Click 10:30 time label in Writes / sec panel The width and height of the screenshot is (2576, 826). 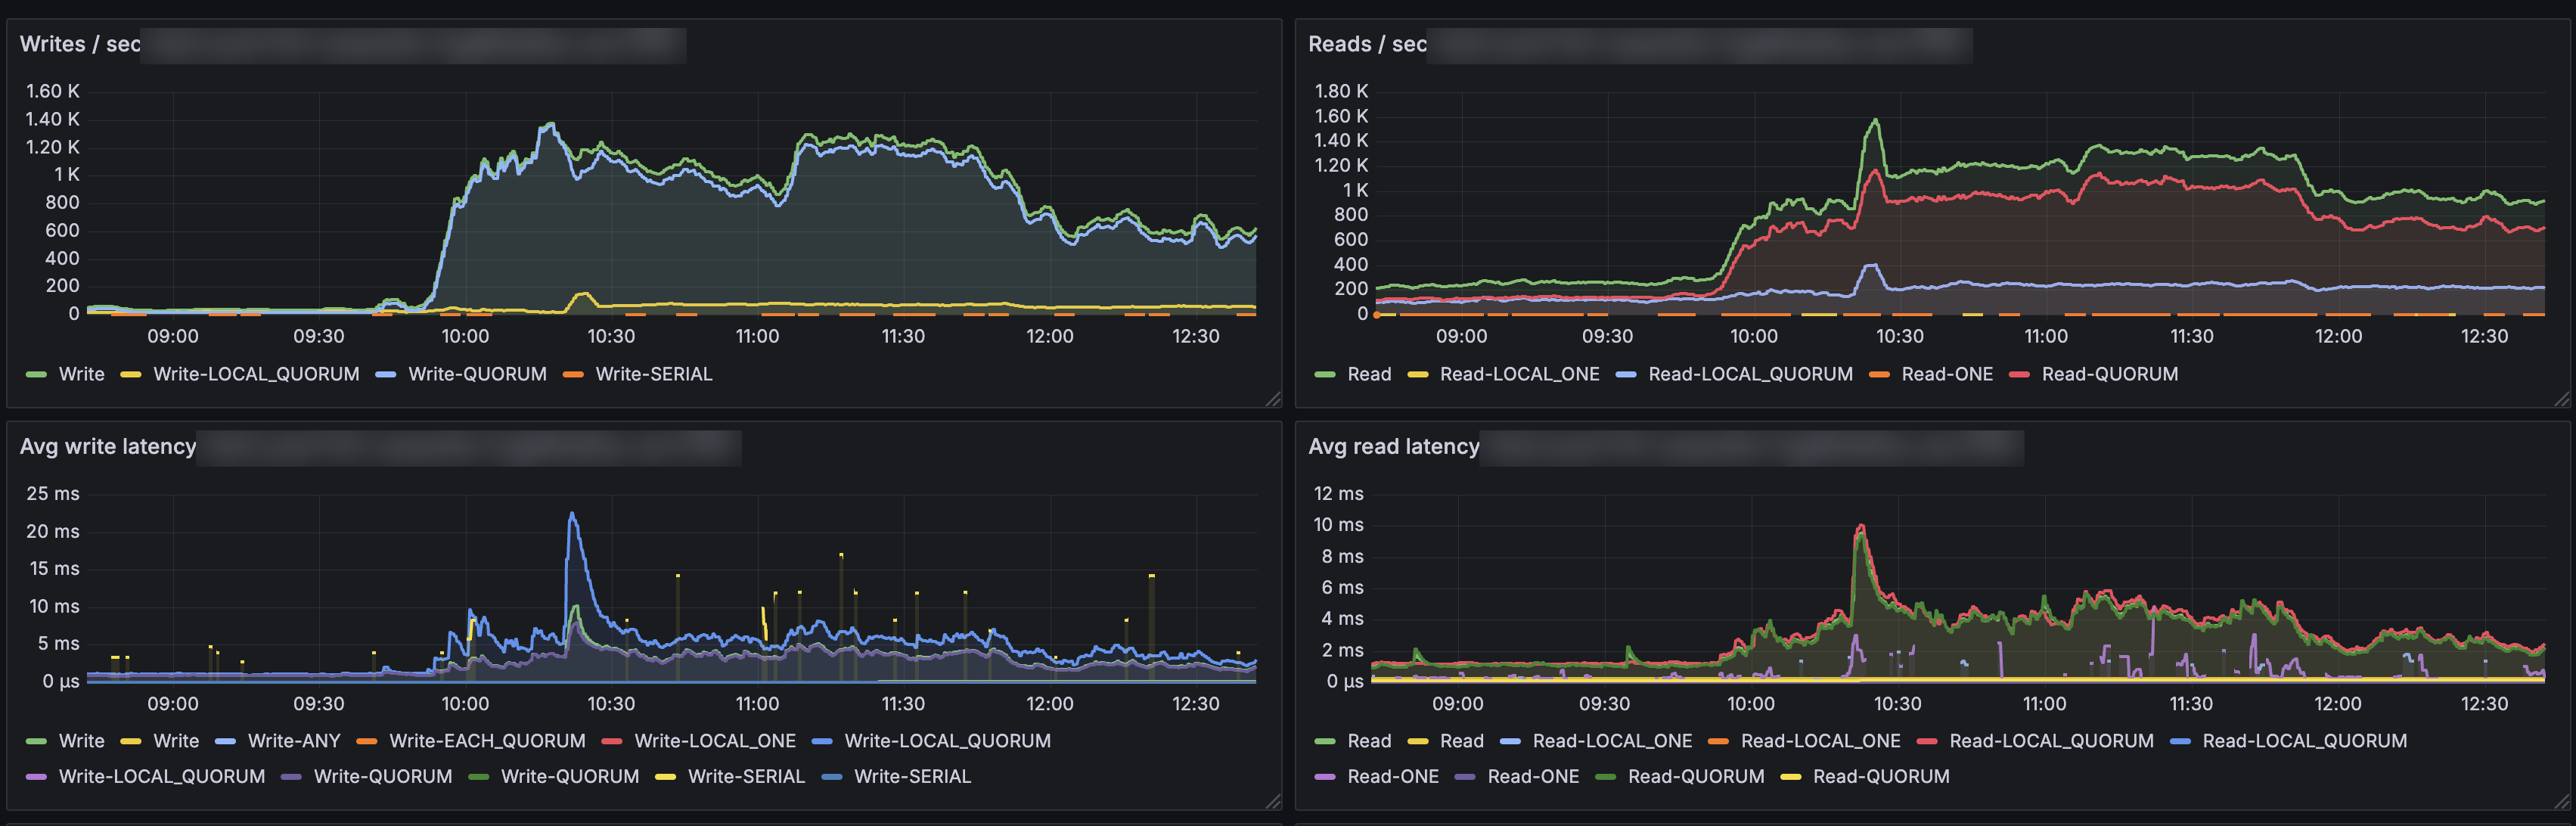pos(611,336)
